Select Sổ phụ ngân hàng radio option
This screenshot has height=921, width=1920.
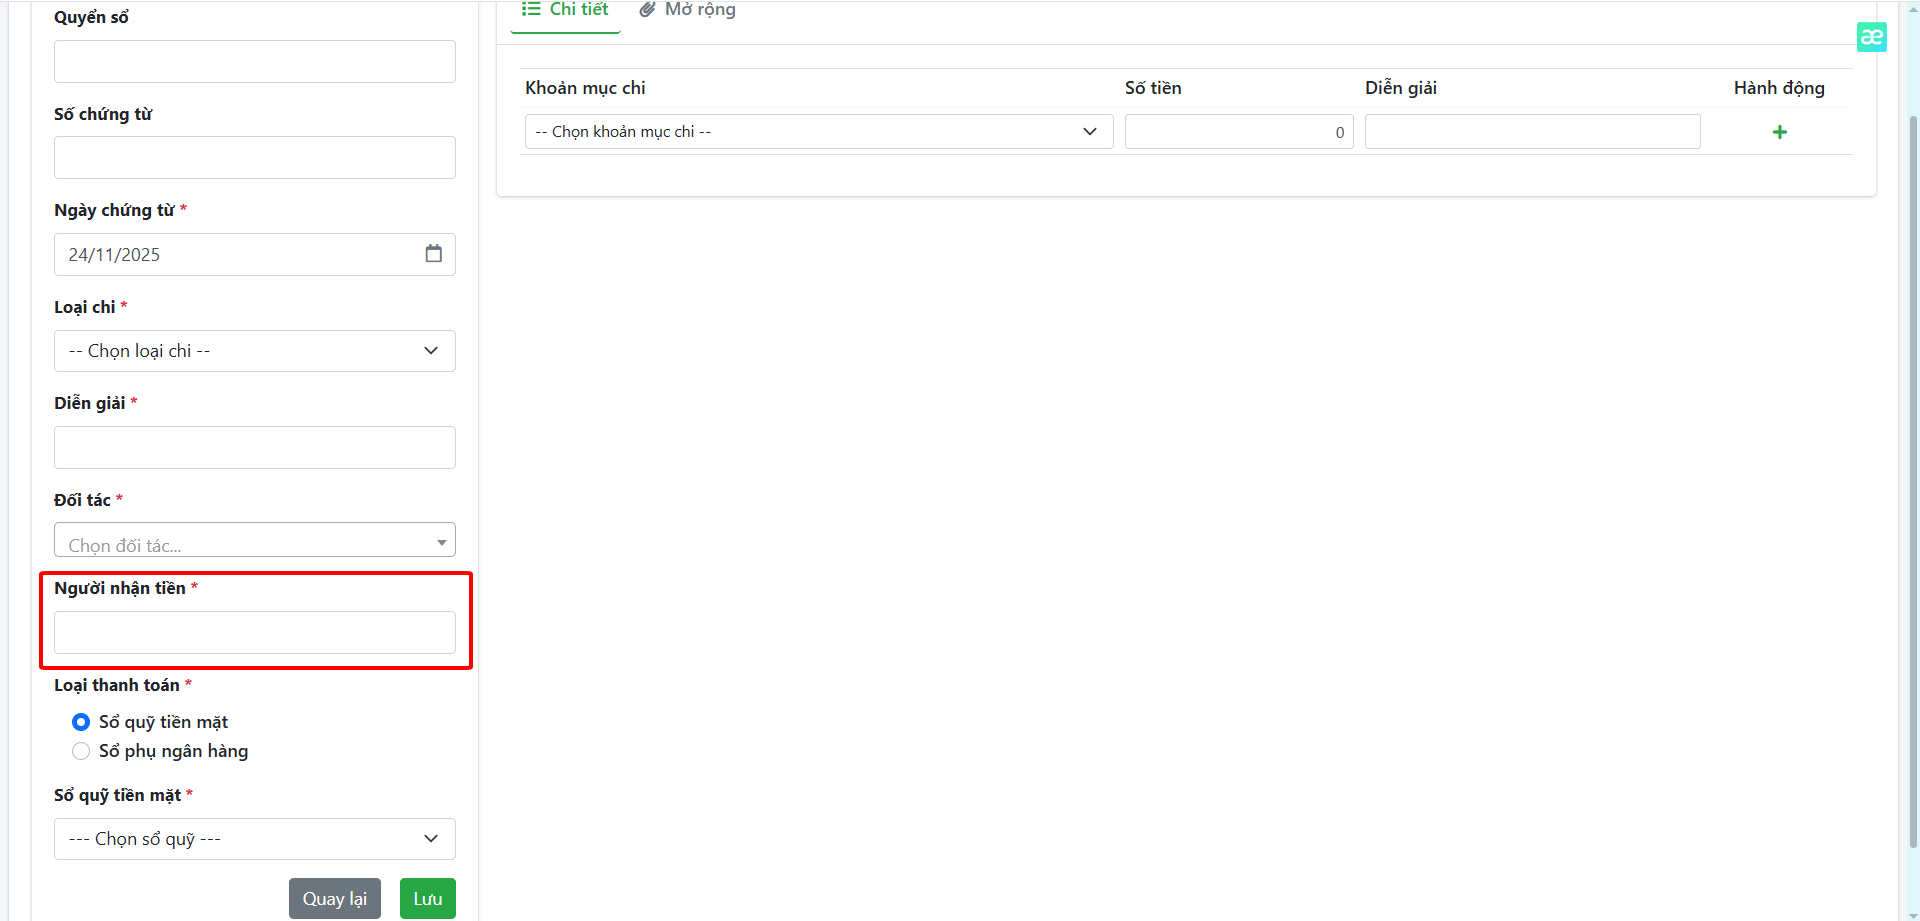[81, 751]
